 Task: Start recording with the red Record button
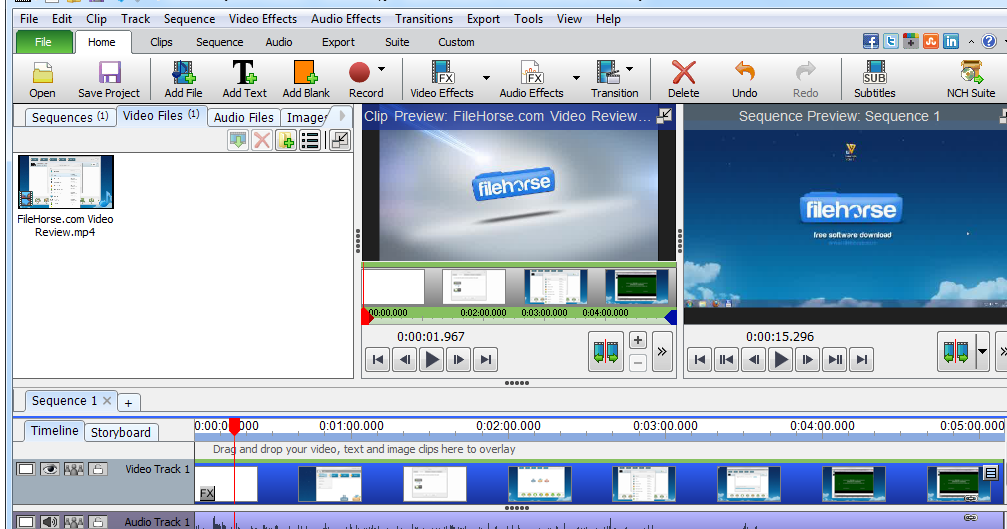[x=360, y=72]
